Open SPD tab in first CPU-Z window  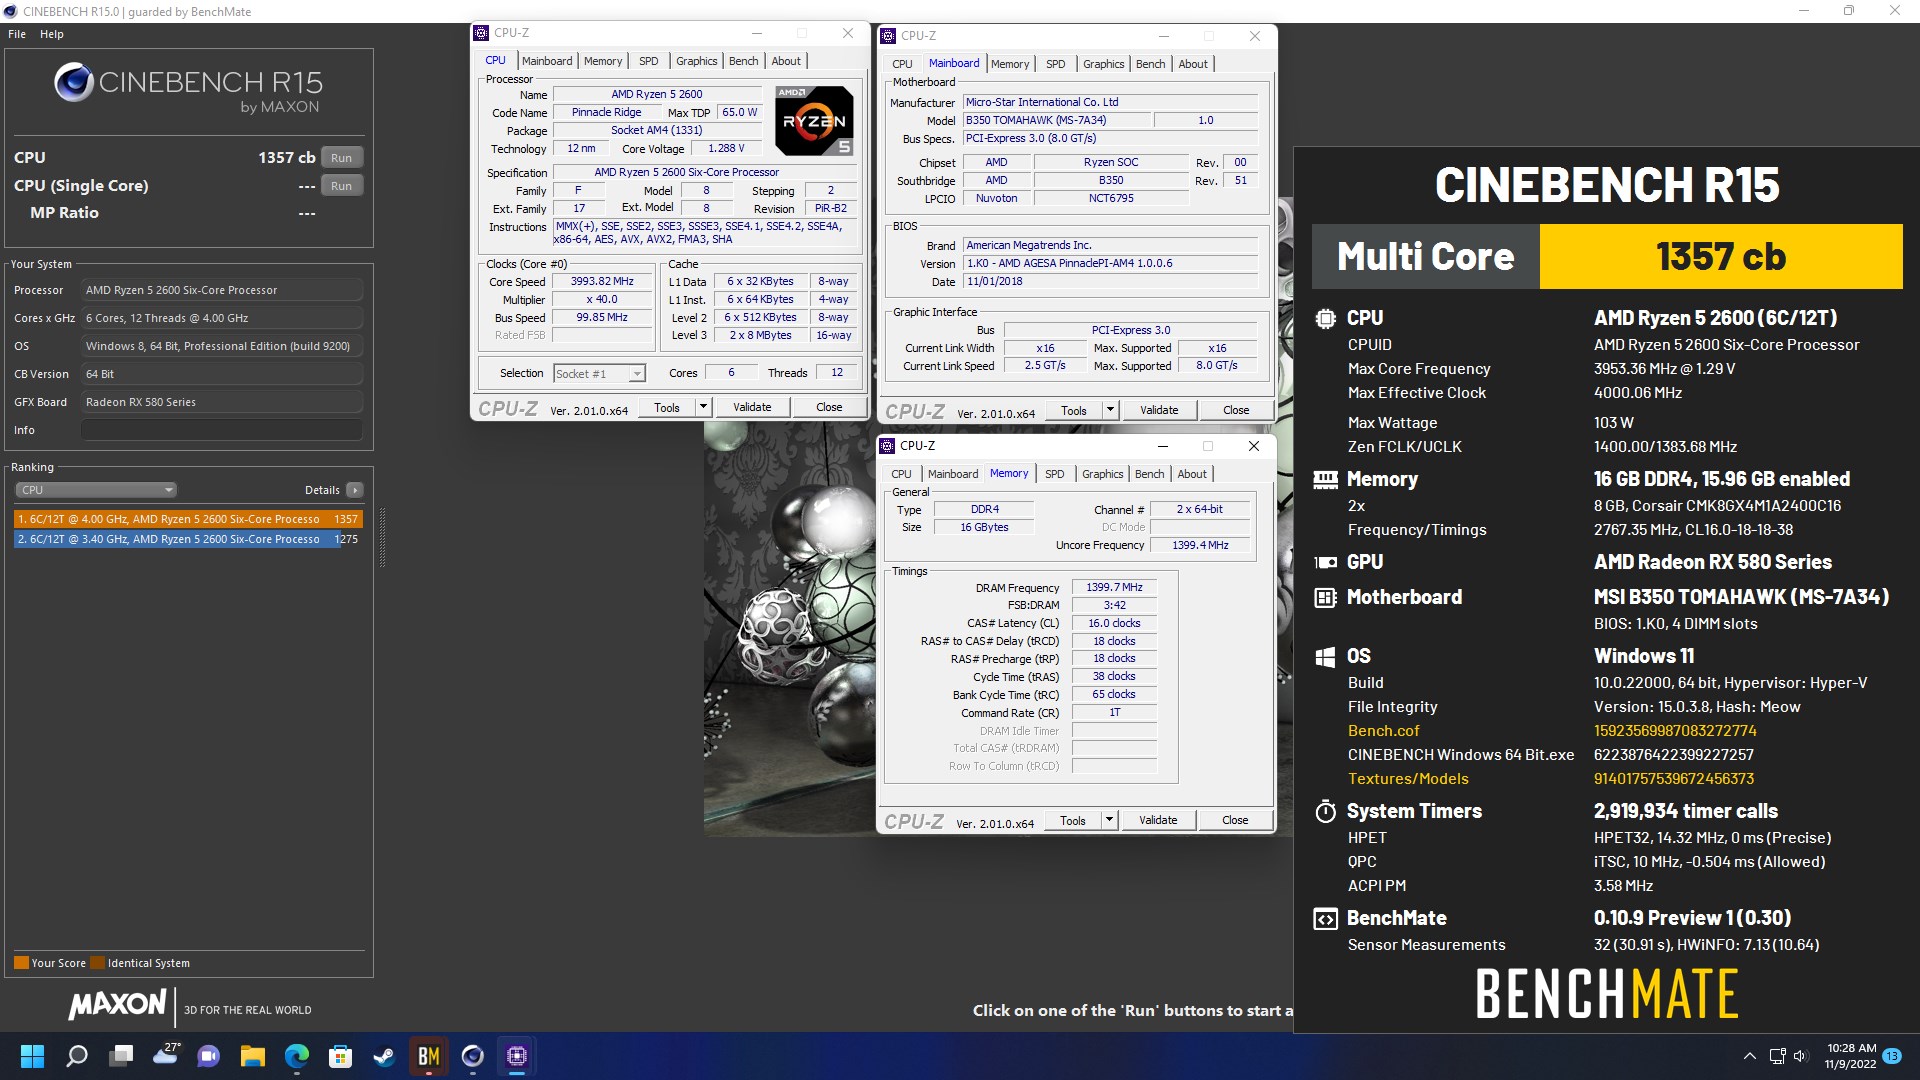649,61
